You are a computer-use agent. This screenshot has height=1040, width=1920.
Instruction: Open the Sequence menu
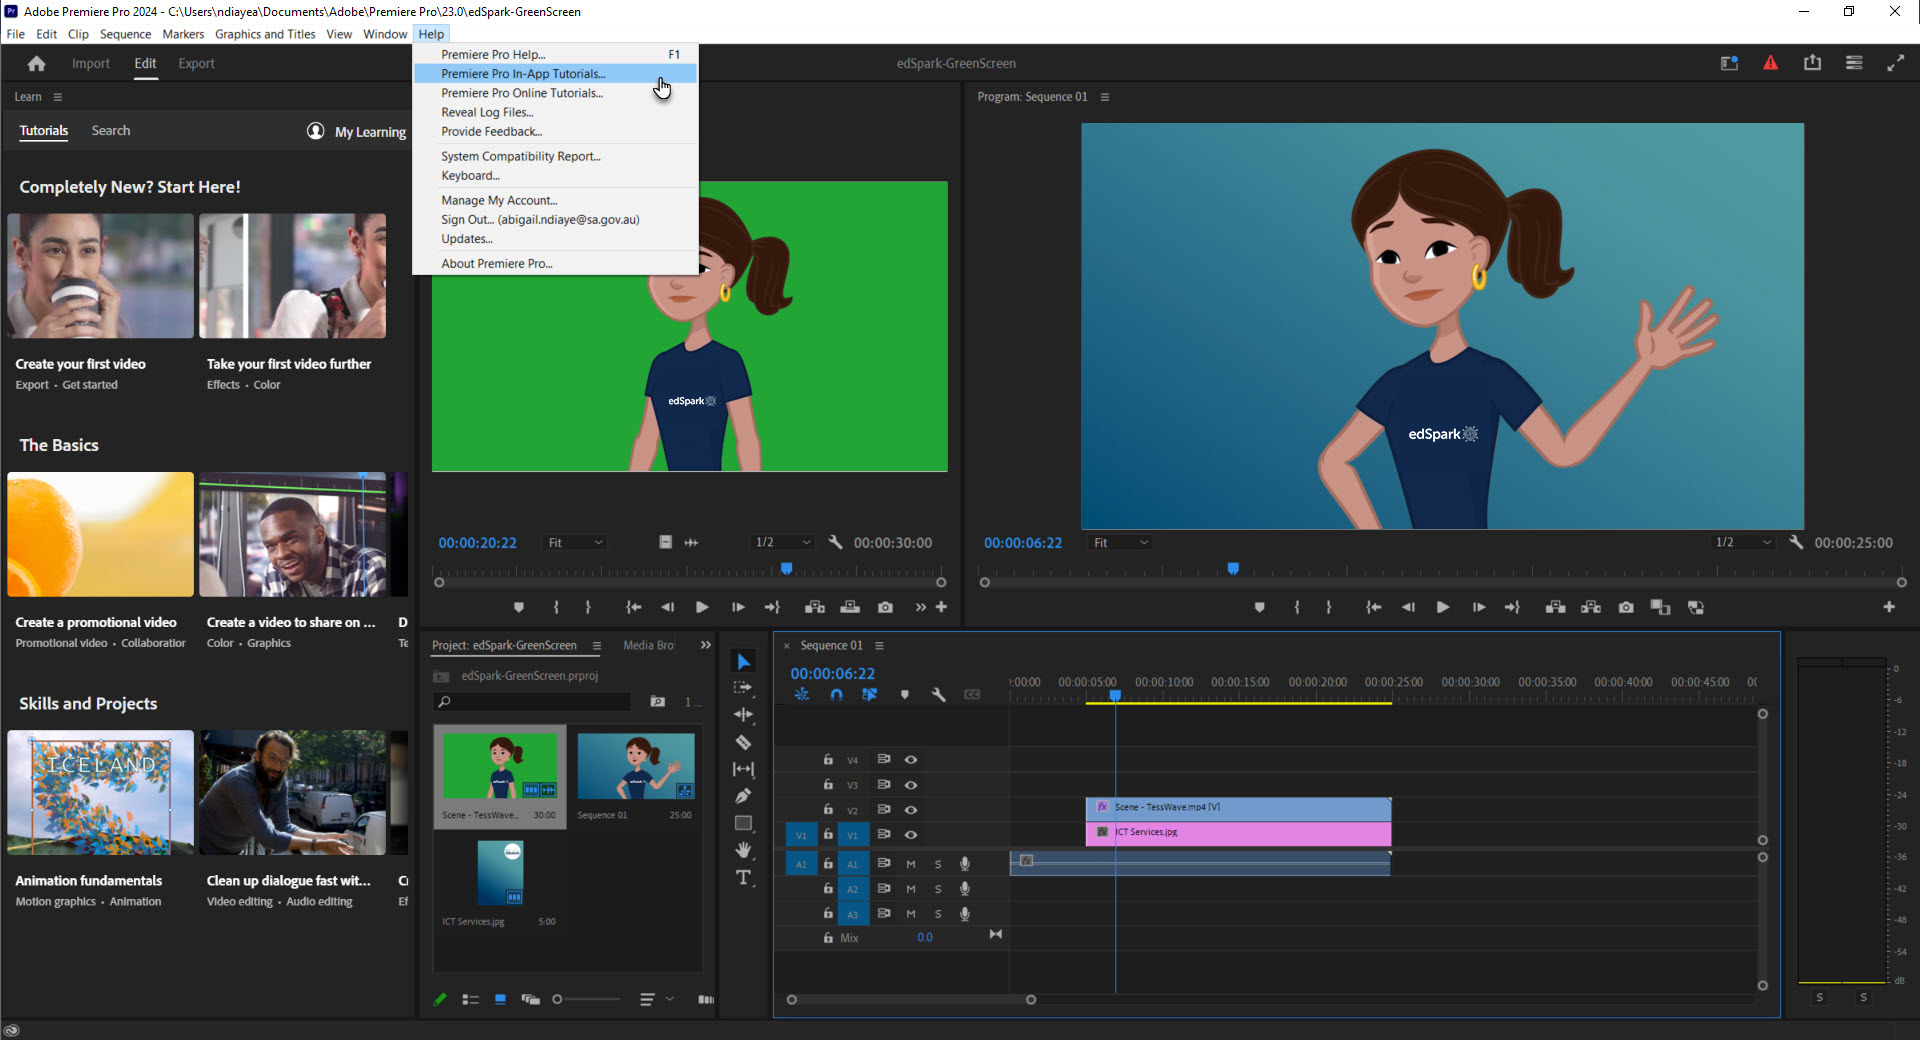[125, 34]
